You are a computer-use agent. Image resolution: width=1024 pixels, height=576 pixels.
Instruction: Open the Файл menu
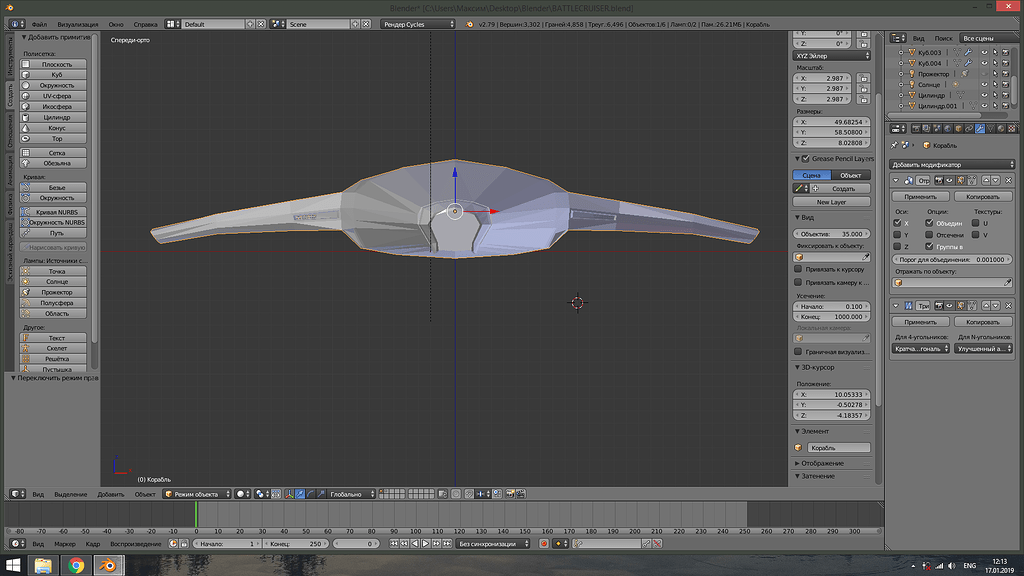pos(39,24)
